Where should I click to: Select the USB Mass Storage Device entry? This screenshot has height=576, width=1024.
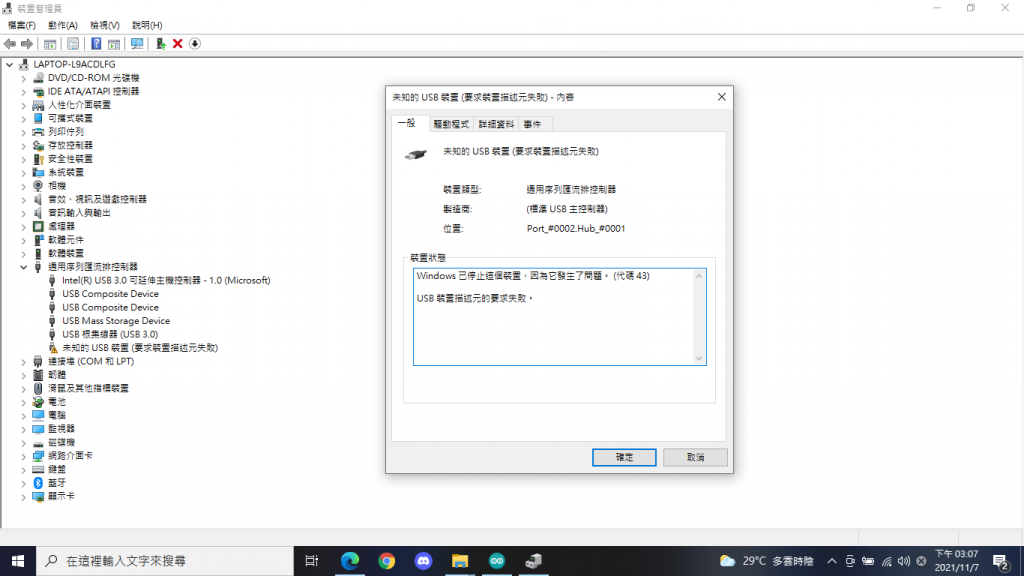point(116,321)
